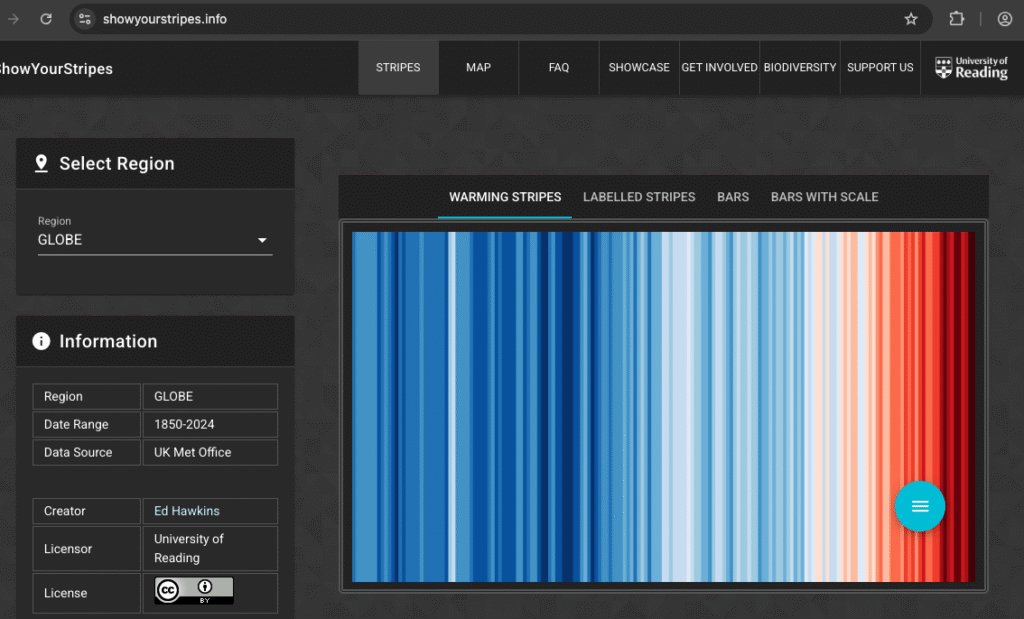Image resolution: width=1024 pixels, height=619 pixels.
Task: Open the FAQ navigation item
Action: point(558,68)
